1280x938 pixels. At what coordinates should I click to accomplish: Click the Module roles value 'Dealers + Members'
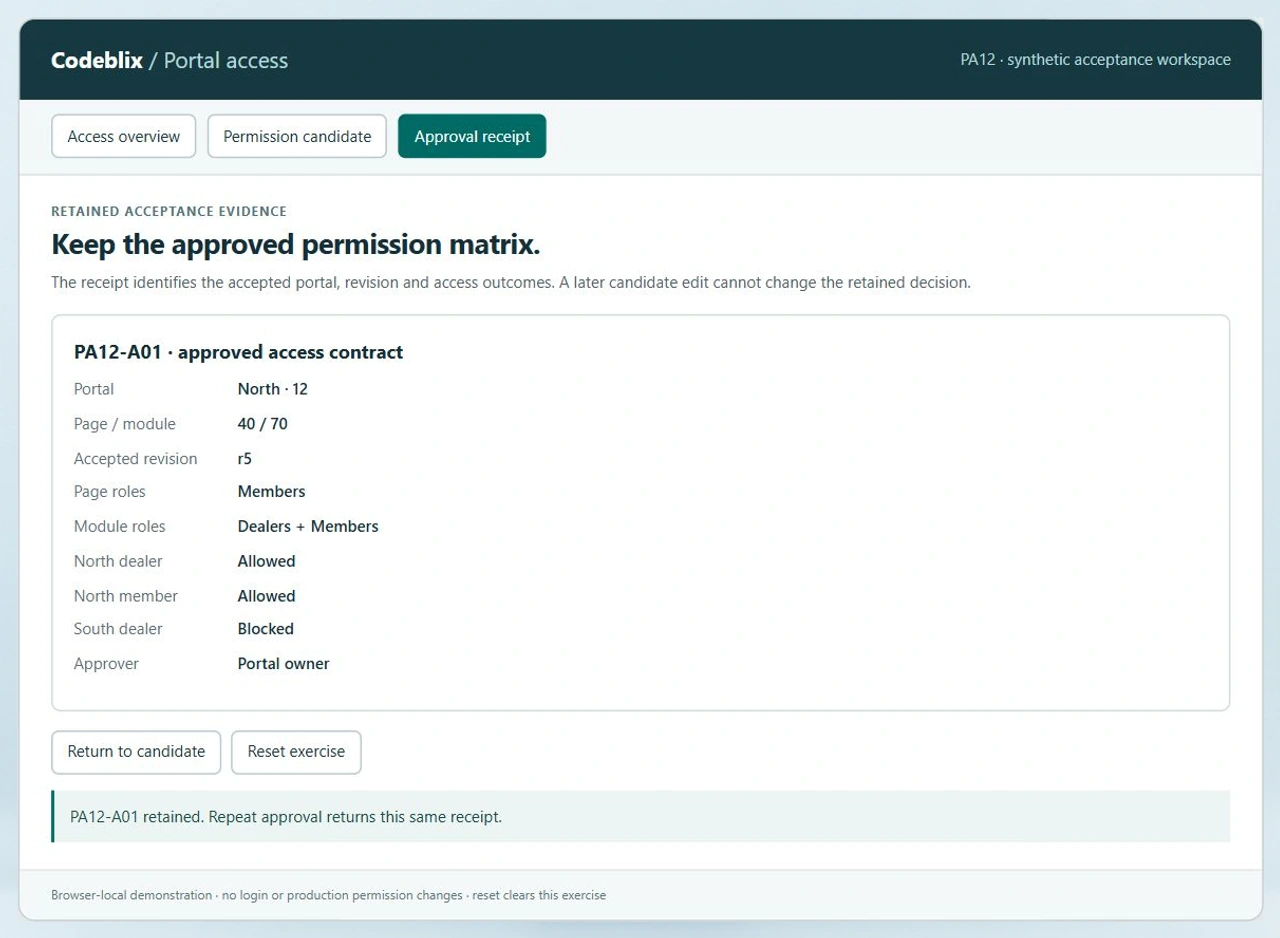(x=308, y=527)
